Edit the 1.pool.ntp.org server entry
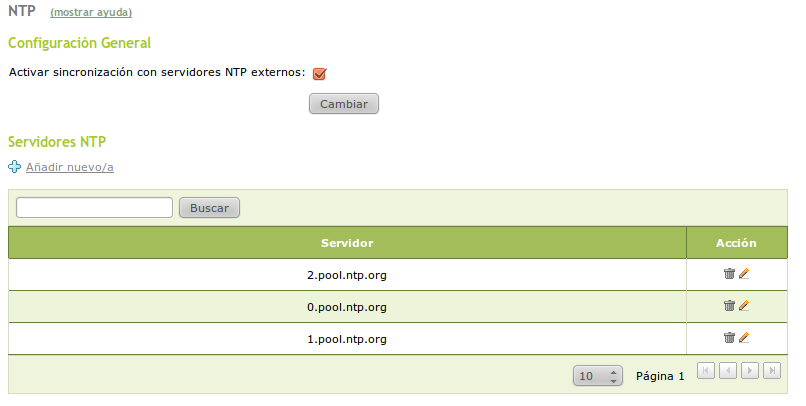This screenshot has height=406, width=806. click(744, 338)
